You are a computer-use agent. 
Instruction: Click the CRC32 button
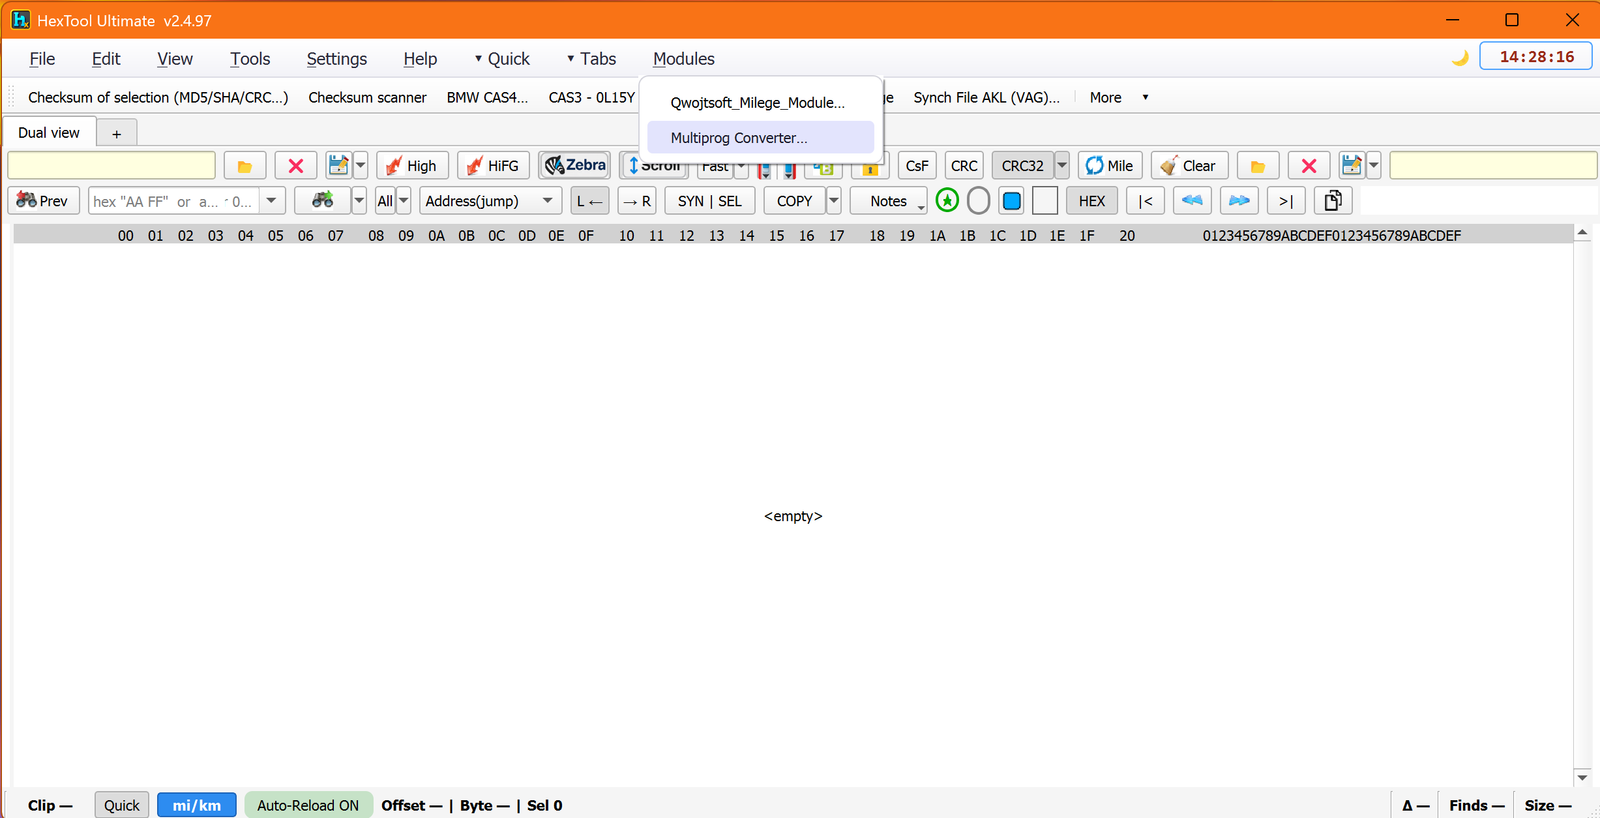point(1023,166)
